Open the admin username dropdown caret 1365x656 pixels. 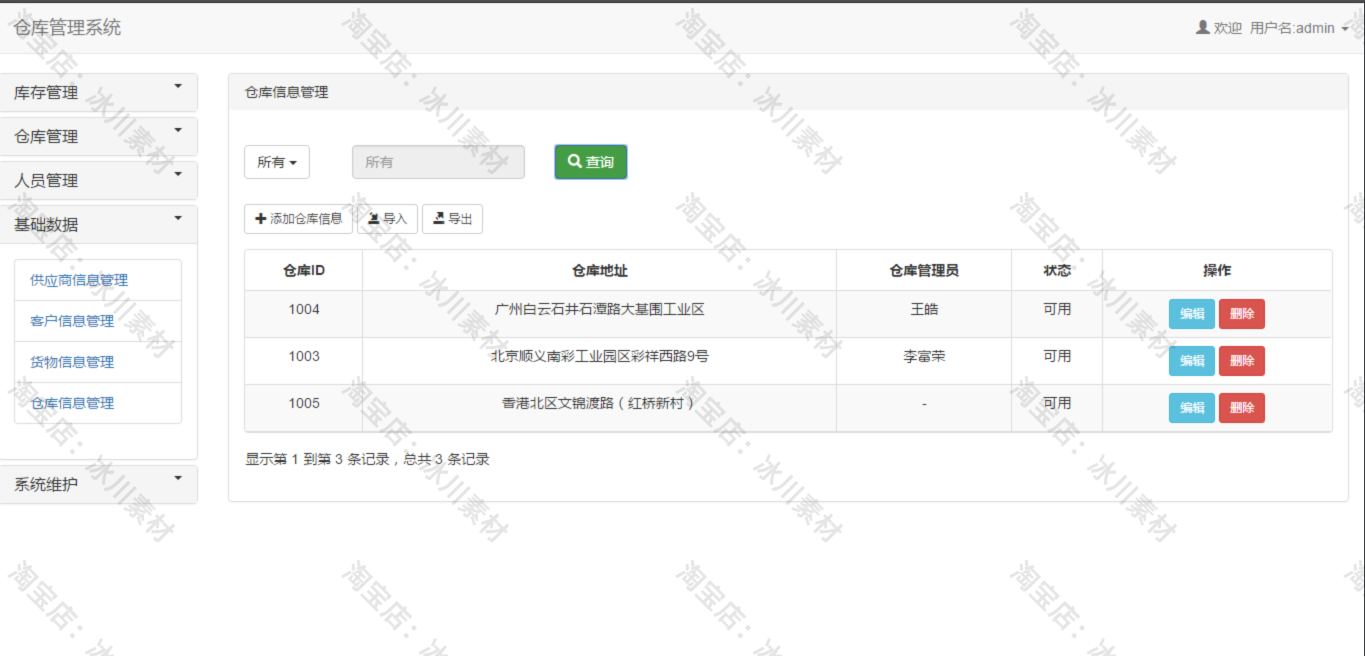coord(1345,29)
